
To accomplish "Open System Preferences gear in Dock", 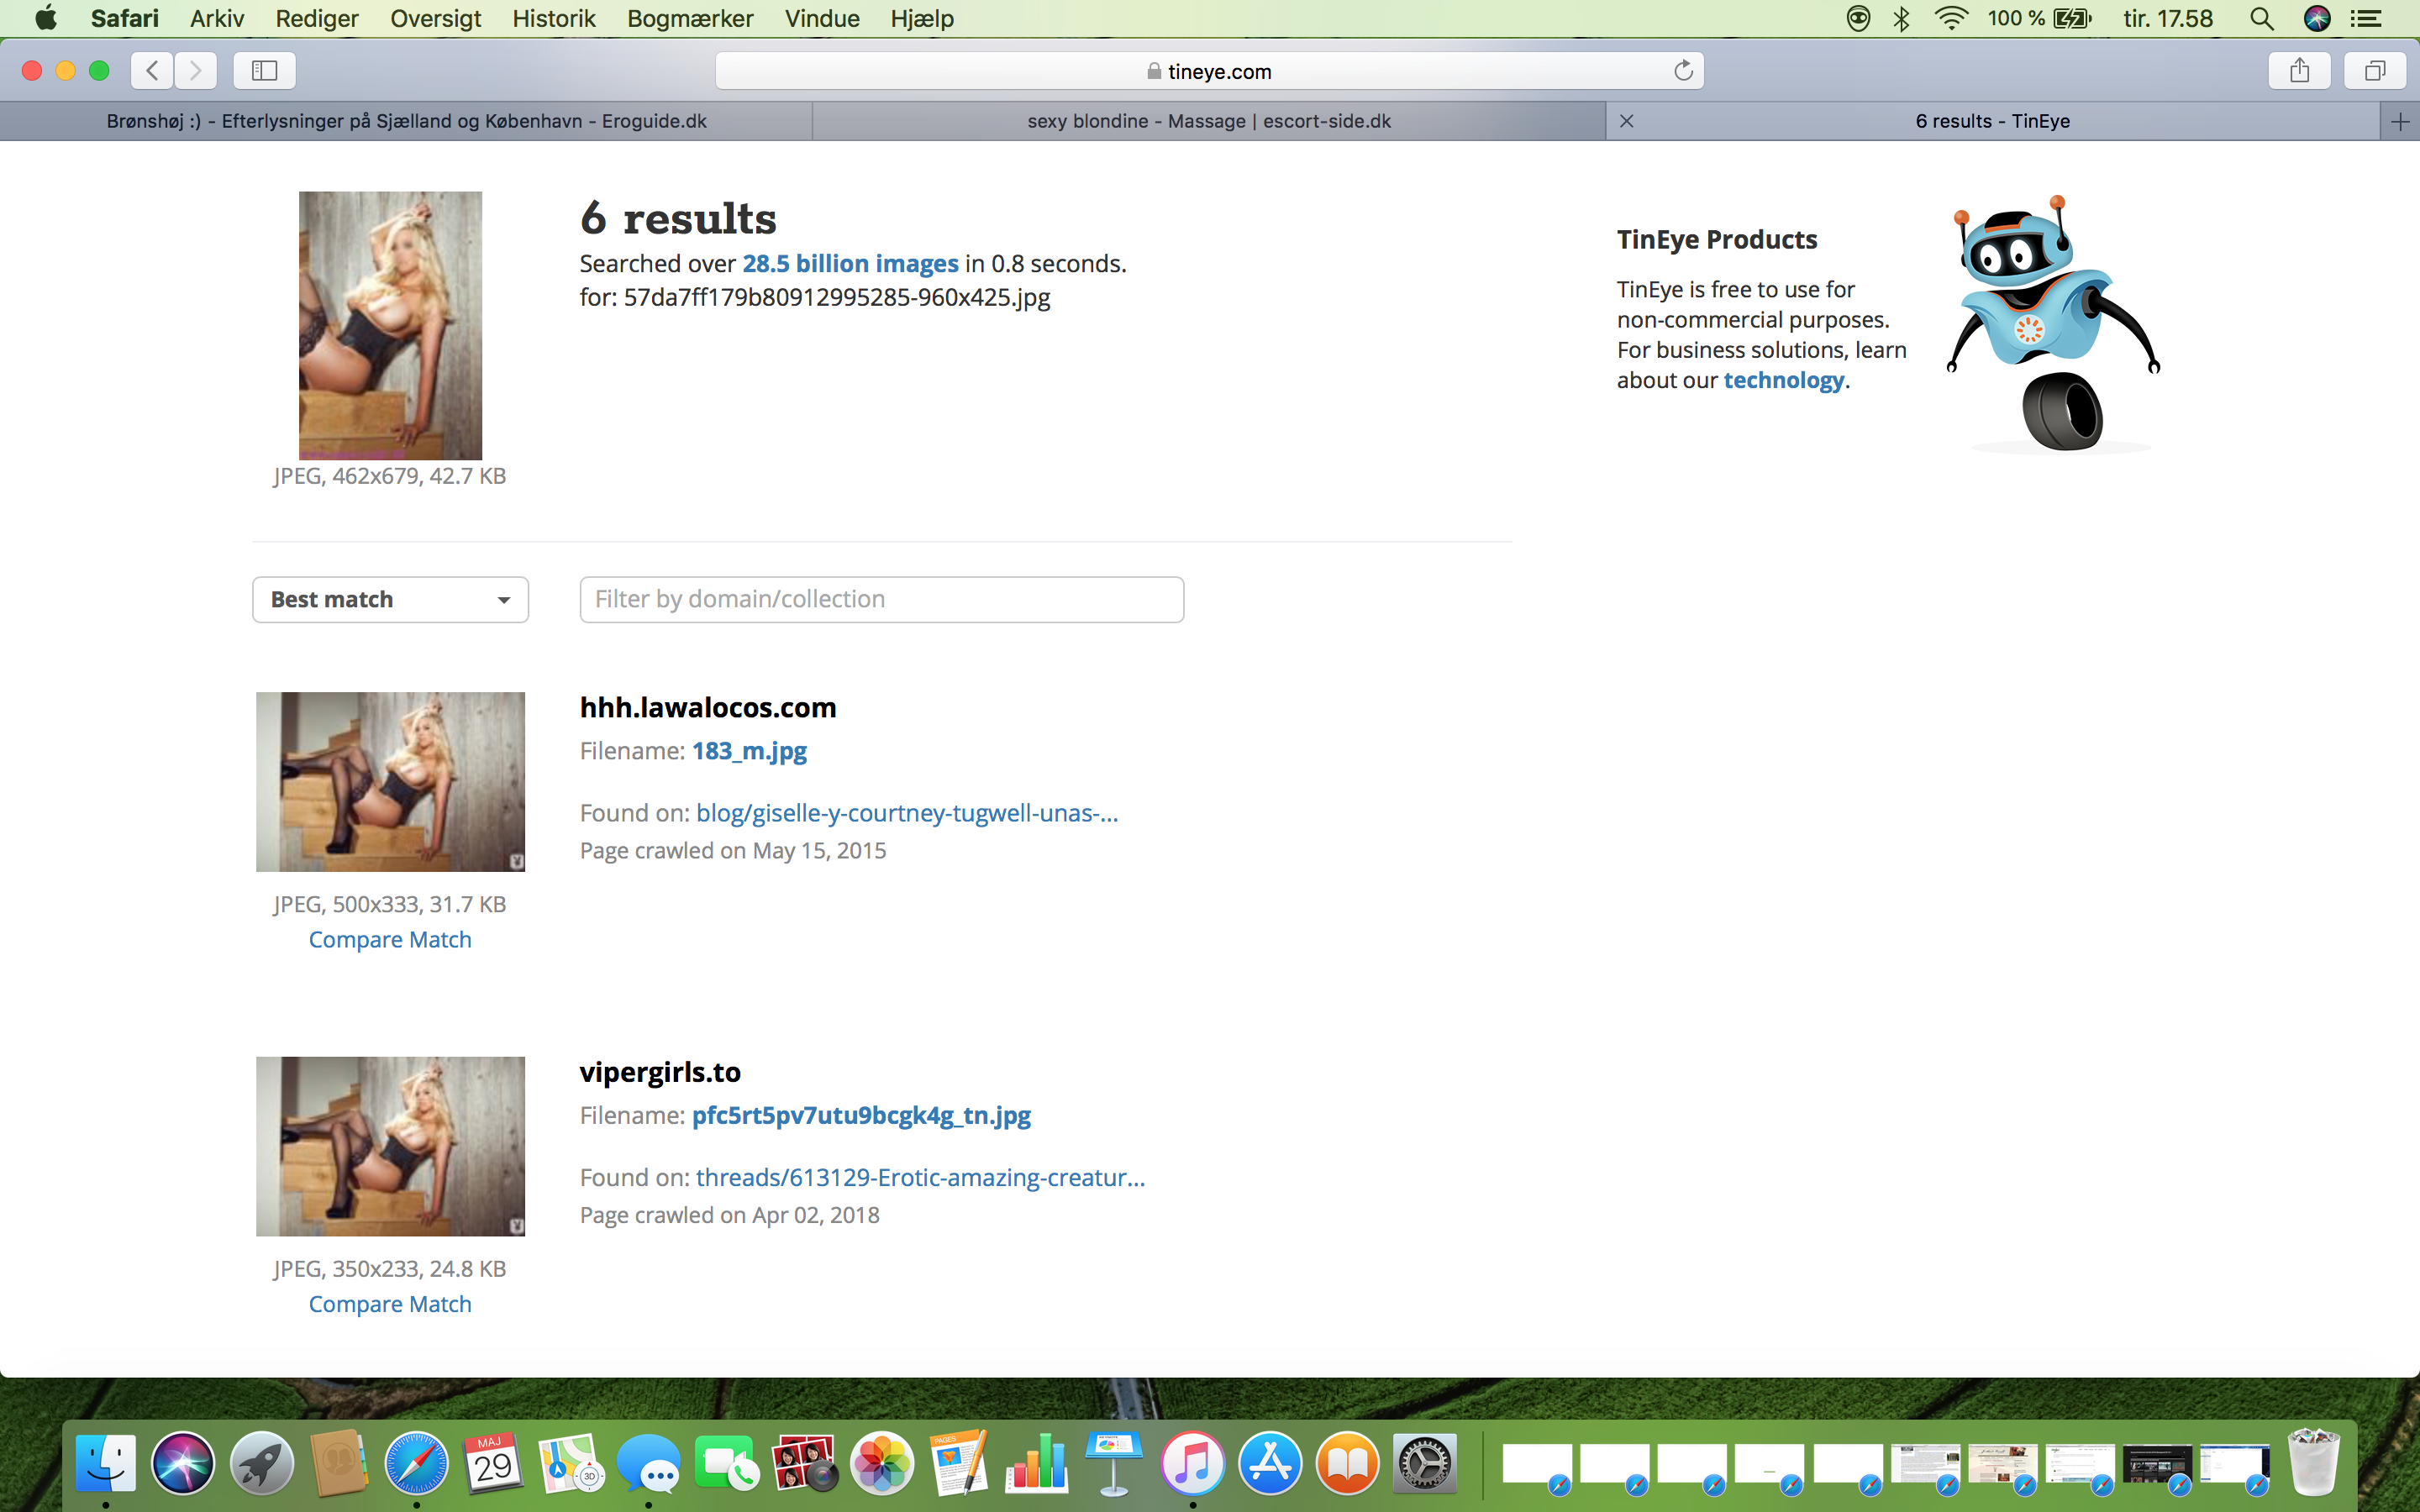I will pyautogui.click(x=1425, y=1464).
